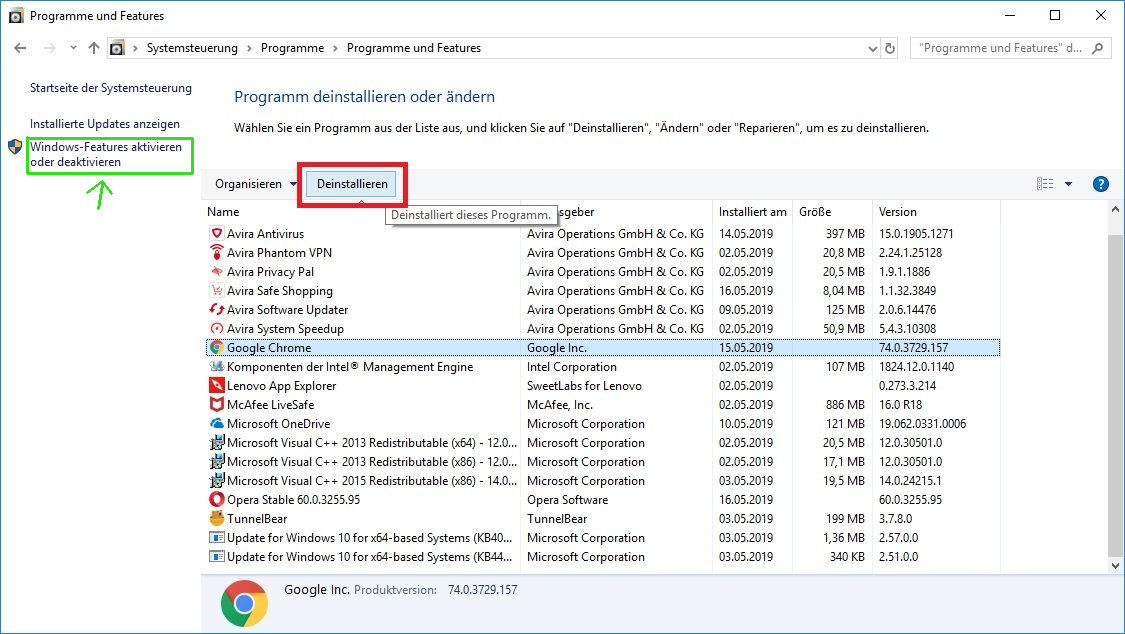This screenshot has width=1125, height=634.
Task: Open the Organisieren dropdown menu
Action: (255, 184)
